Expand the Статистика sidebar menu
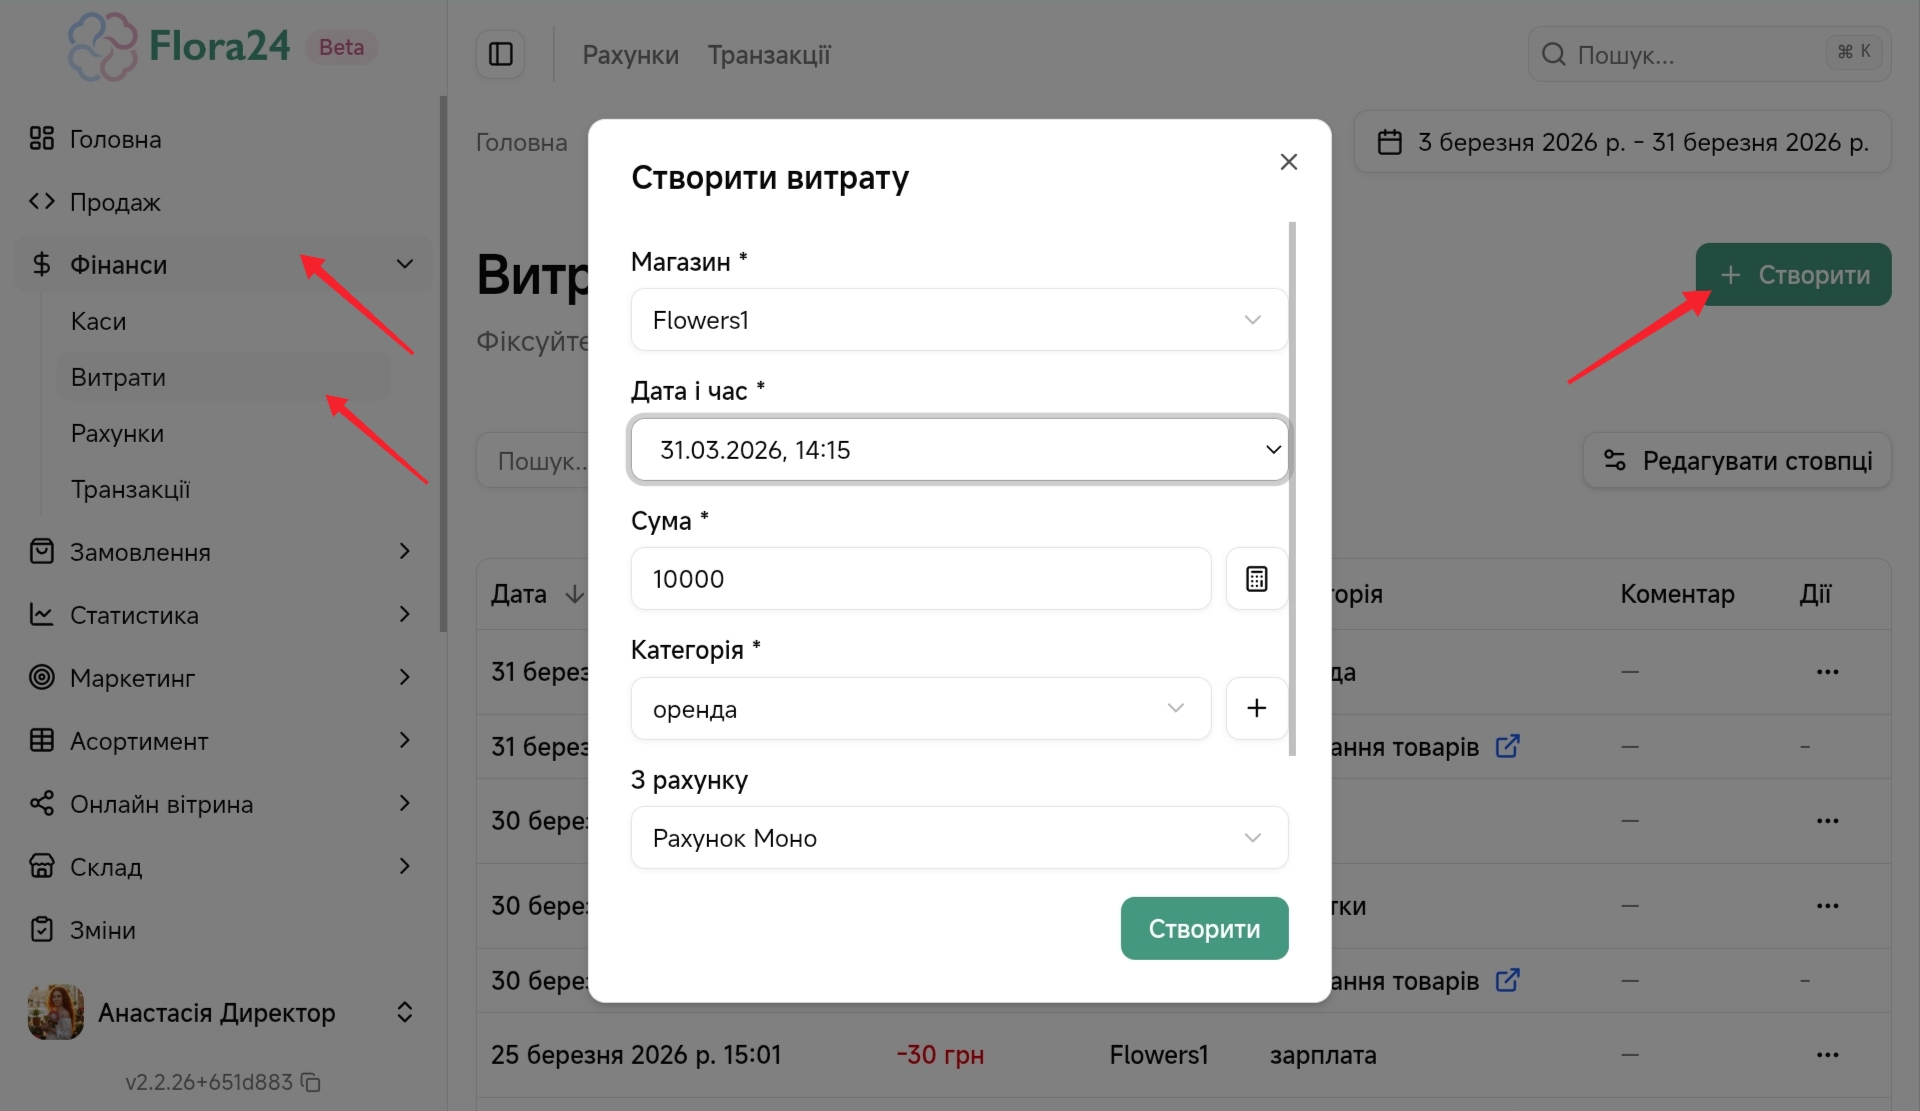Viewport: 1920px width, 1111px height. (x=404, y=614)
